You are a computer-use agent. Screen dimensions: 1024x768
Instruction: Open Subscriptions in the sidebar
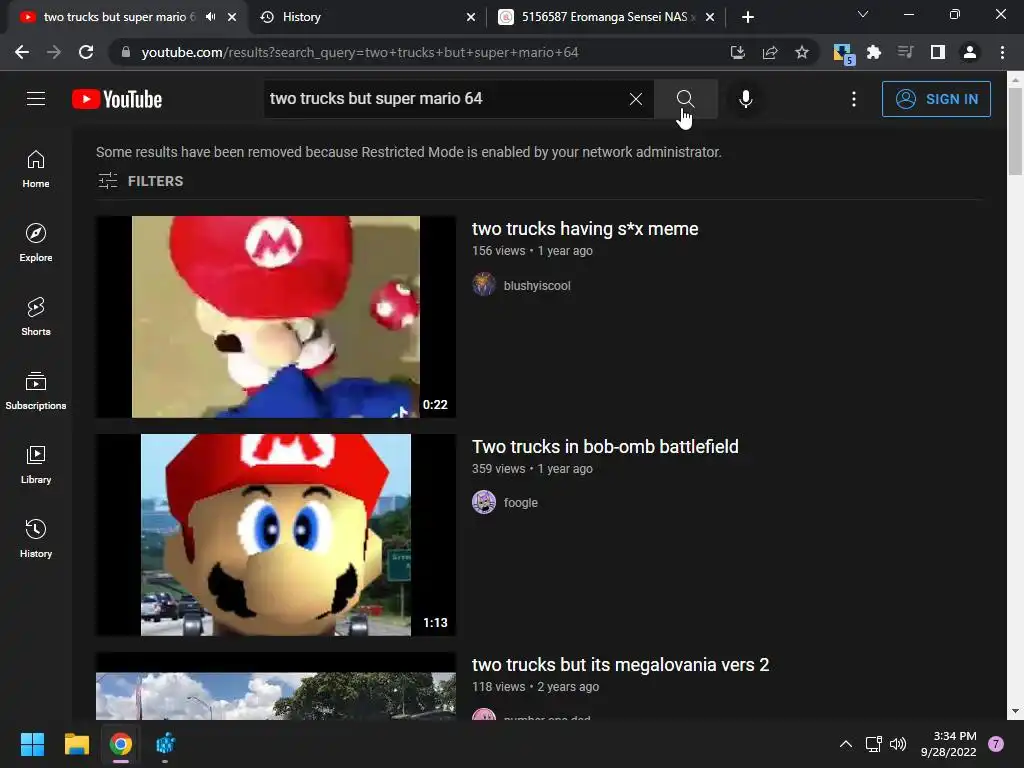pos(36,391)
